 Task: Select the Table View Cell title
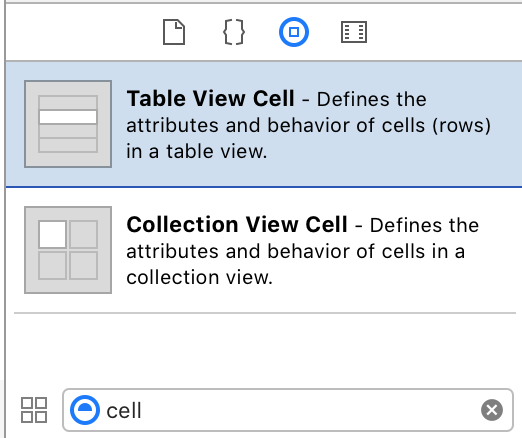(210, 99)
